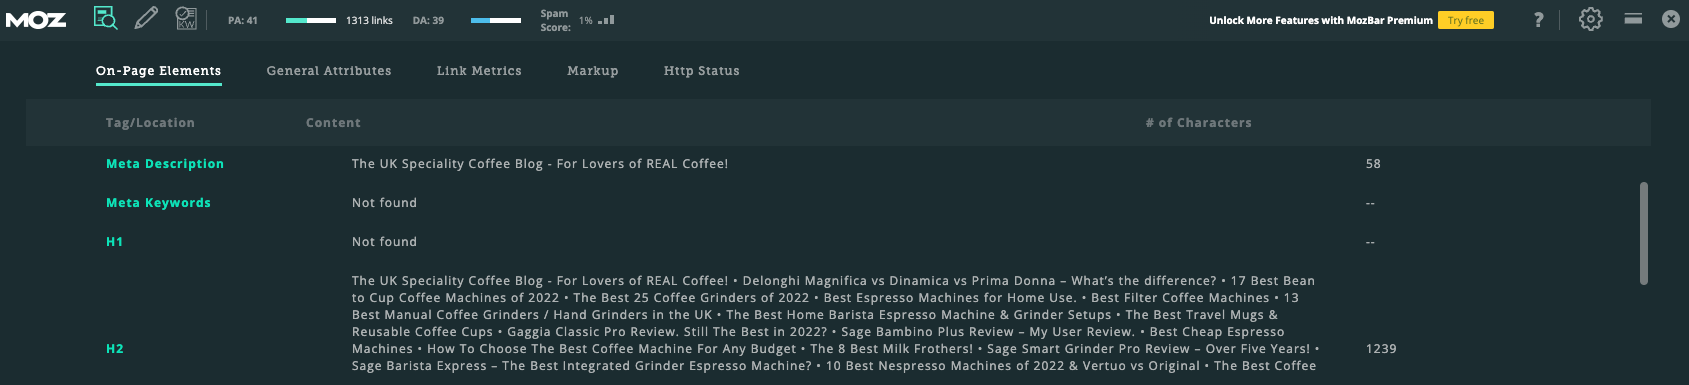1689x385 pixels.
Task: Click the vertical scrollbar of the results panel
Action: [x=1644, y=233]
